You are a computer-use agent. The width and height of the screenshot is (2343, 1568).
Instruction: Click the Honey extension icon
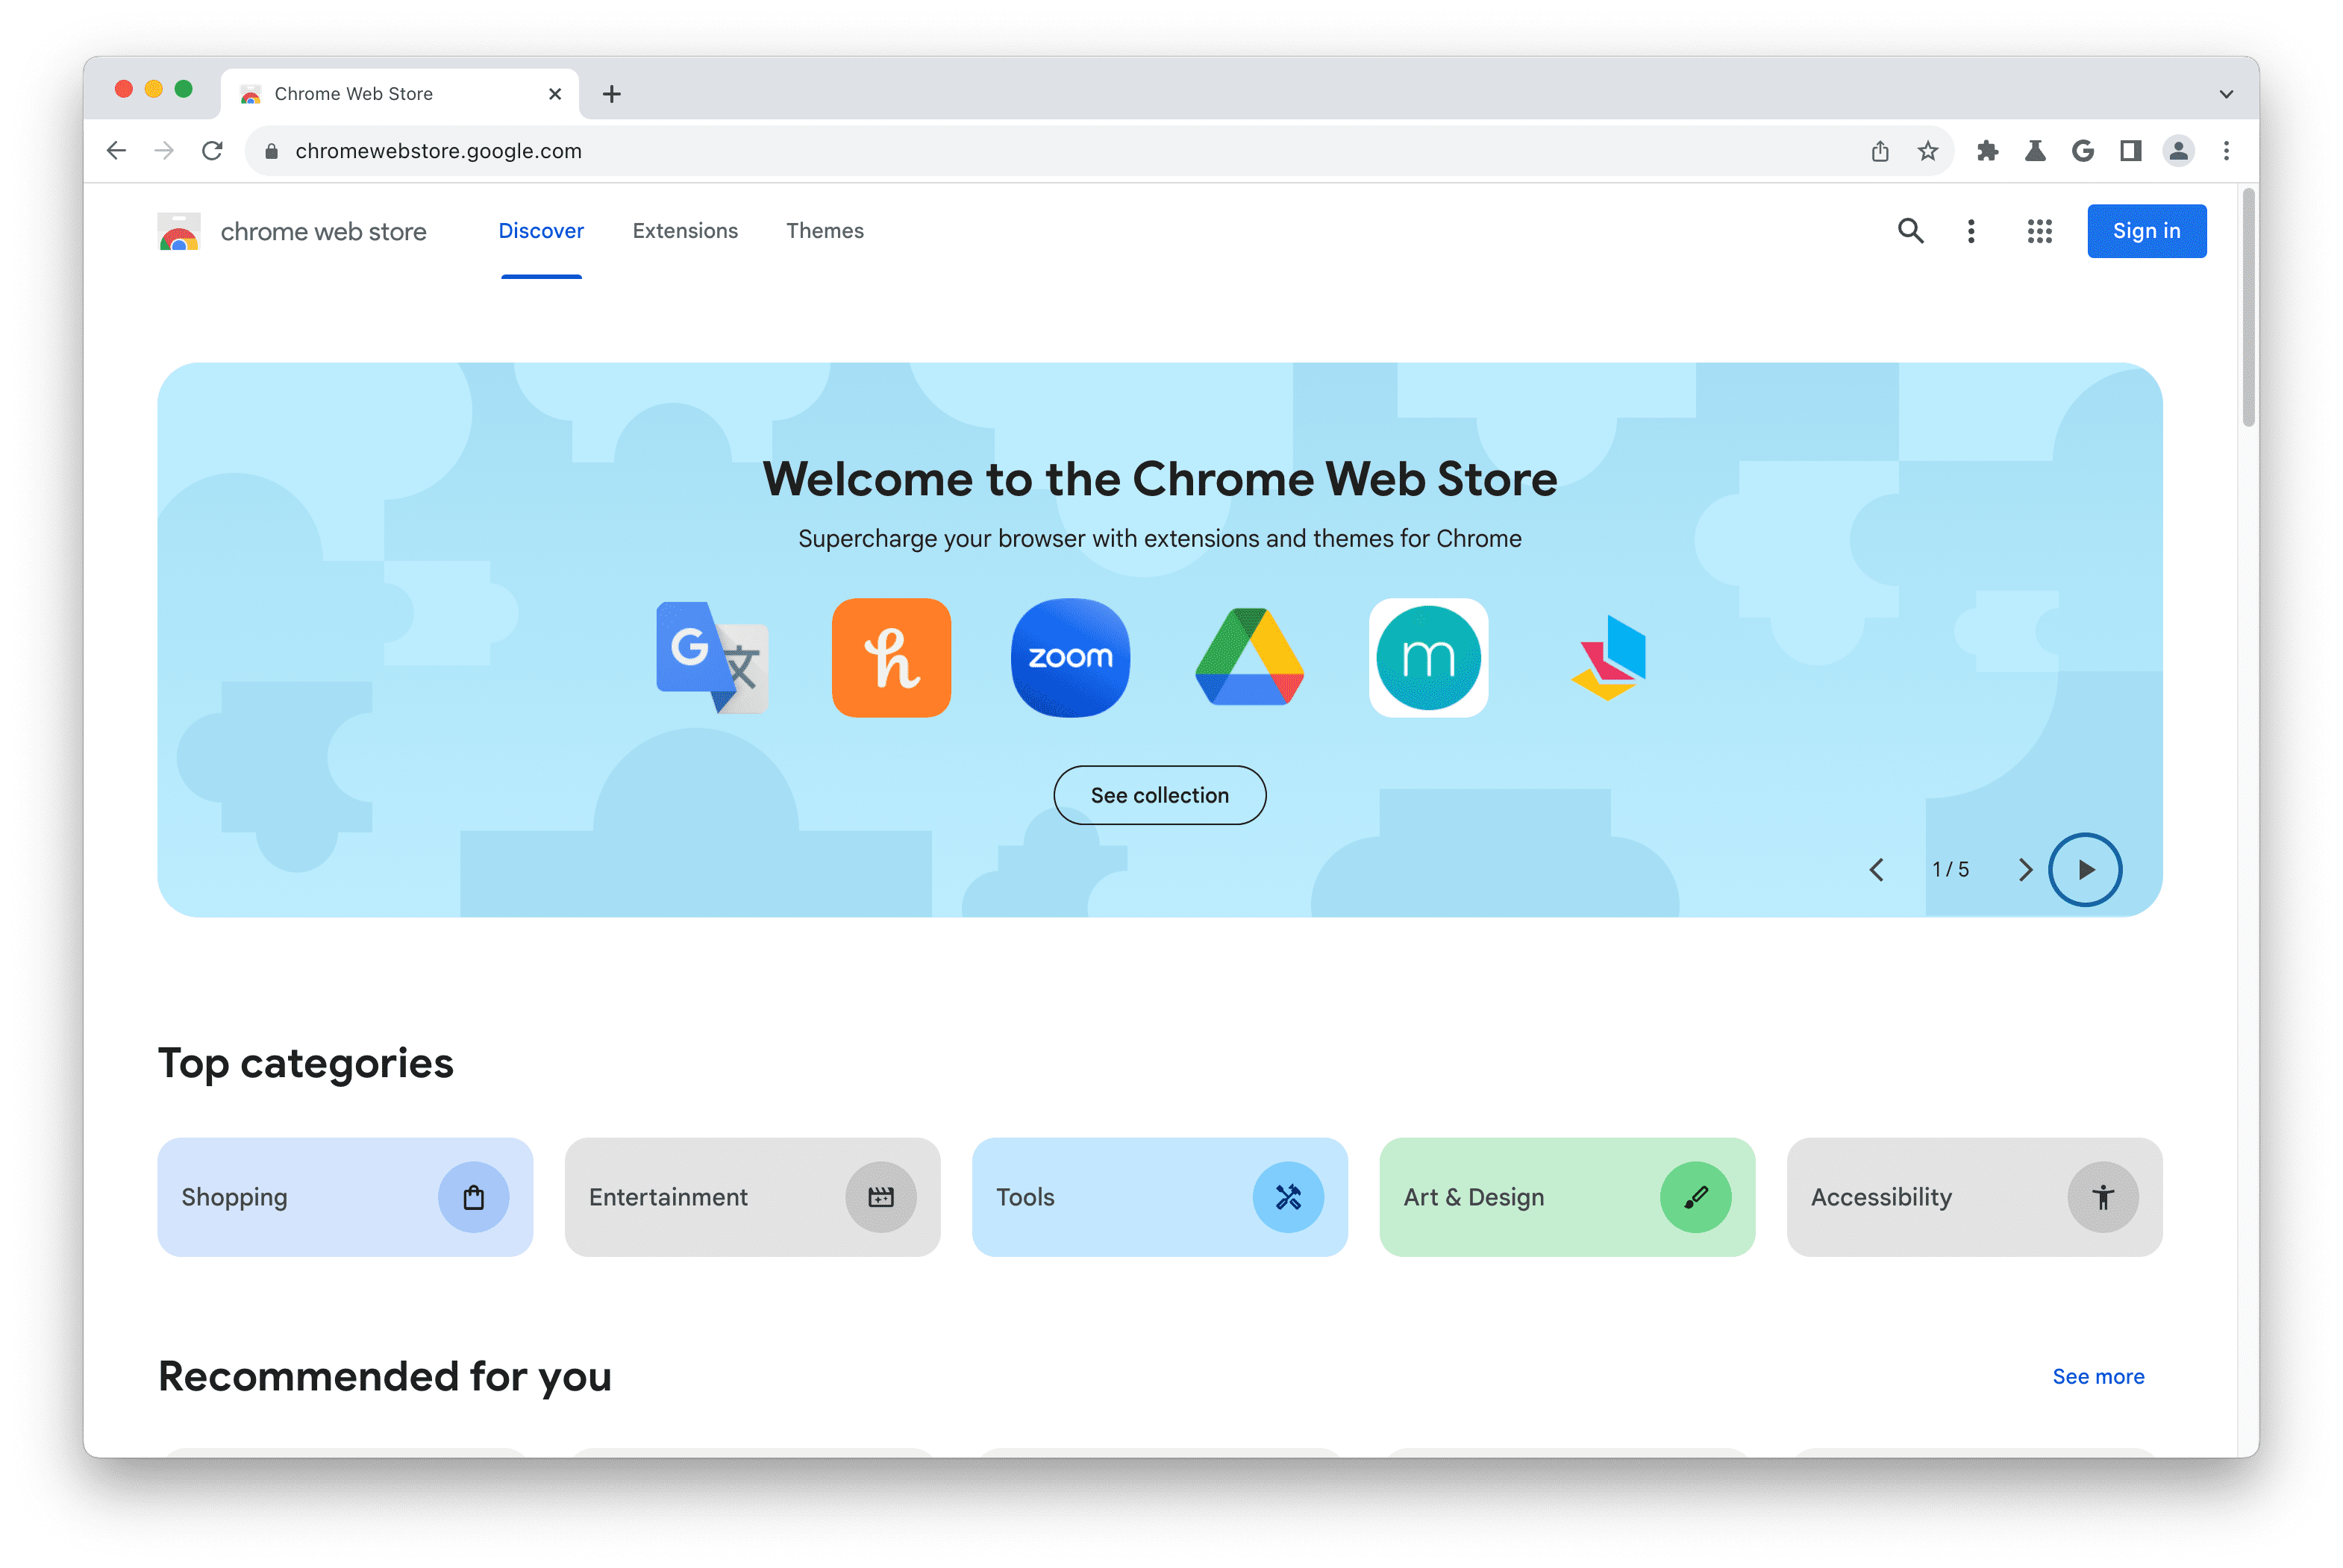892,656
